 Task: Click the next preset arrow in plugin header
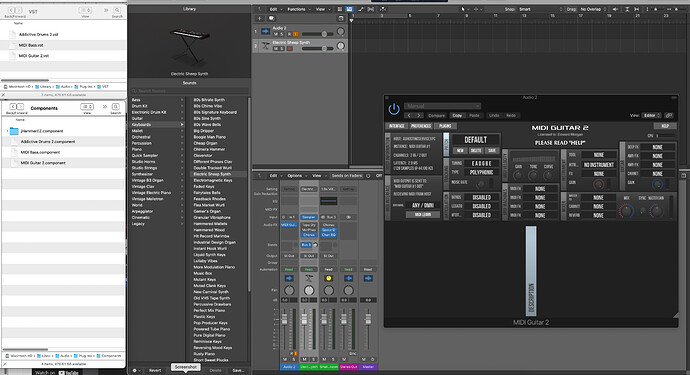(x=418, y=115)
